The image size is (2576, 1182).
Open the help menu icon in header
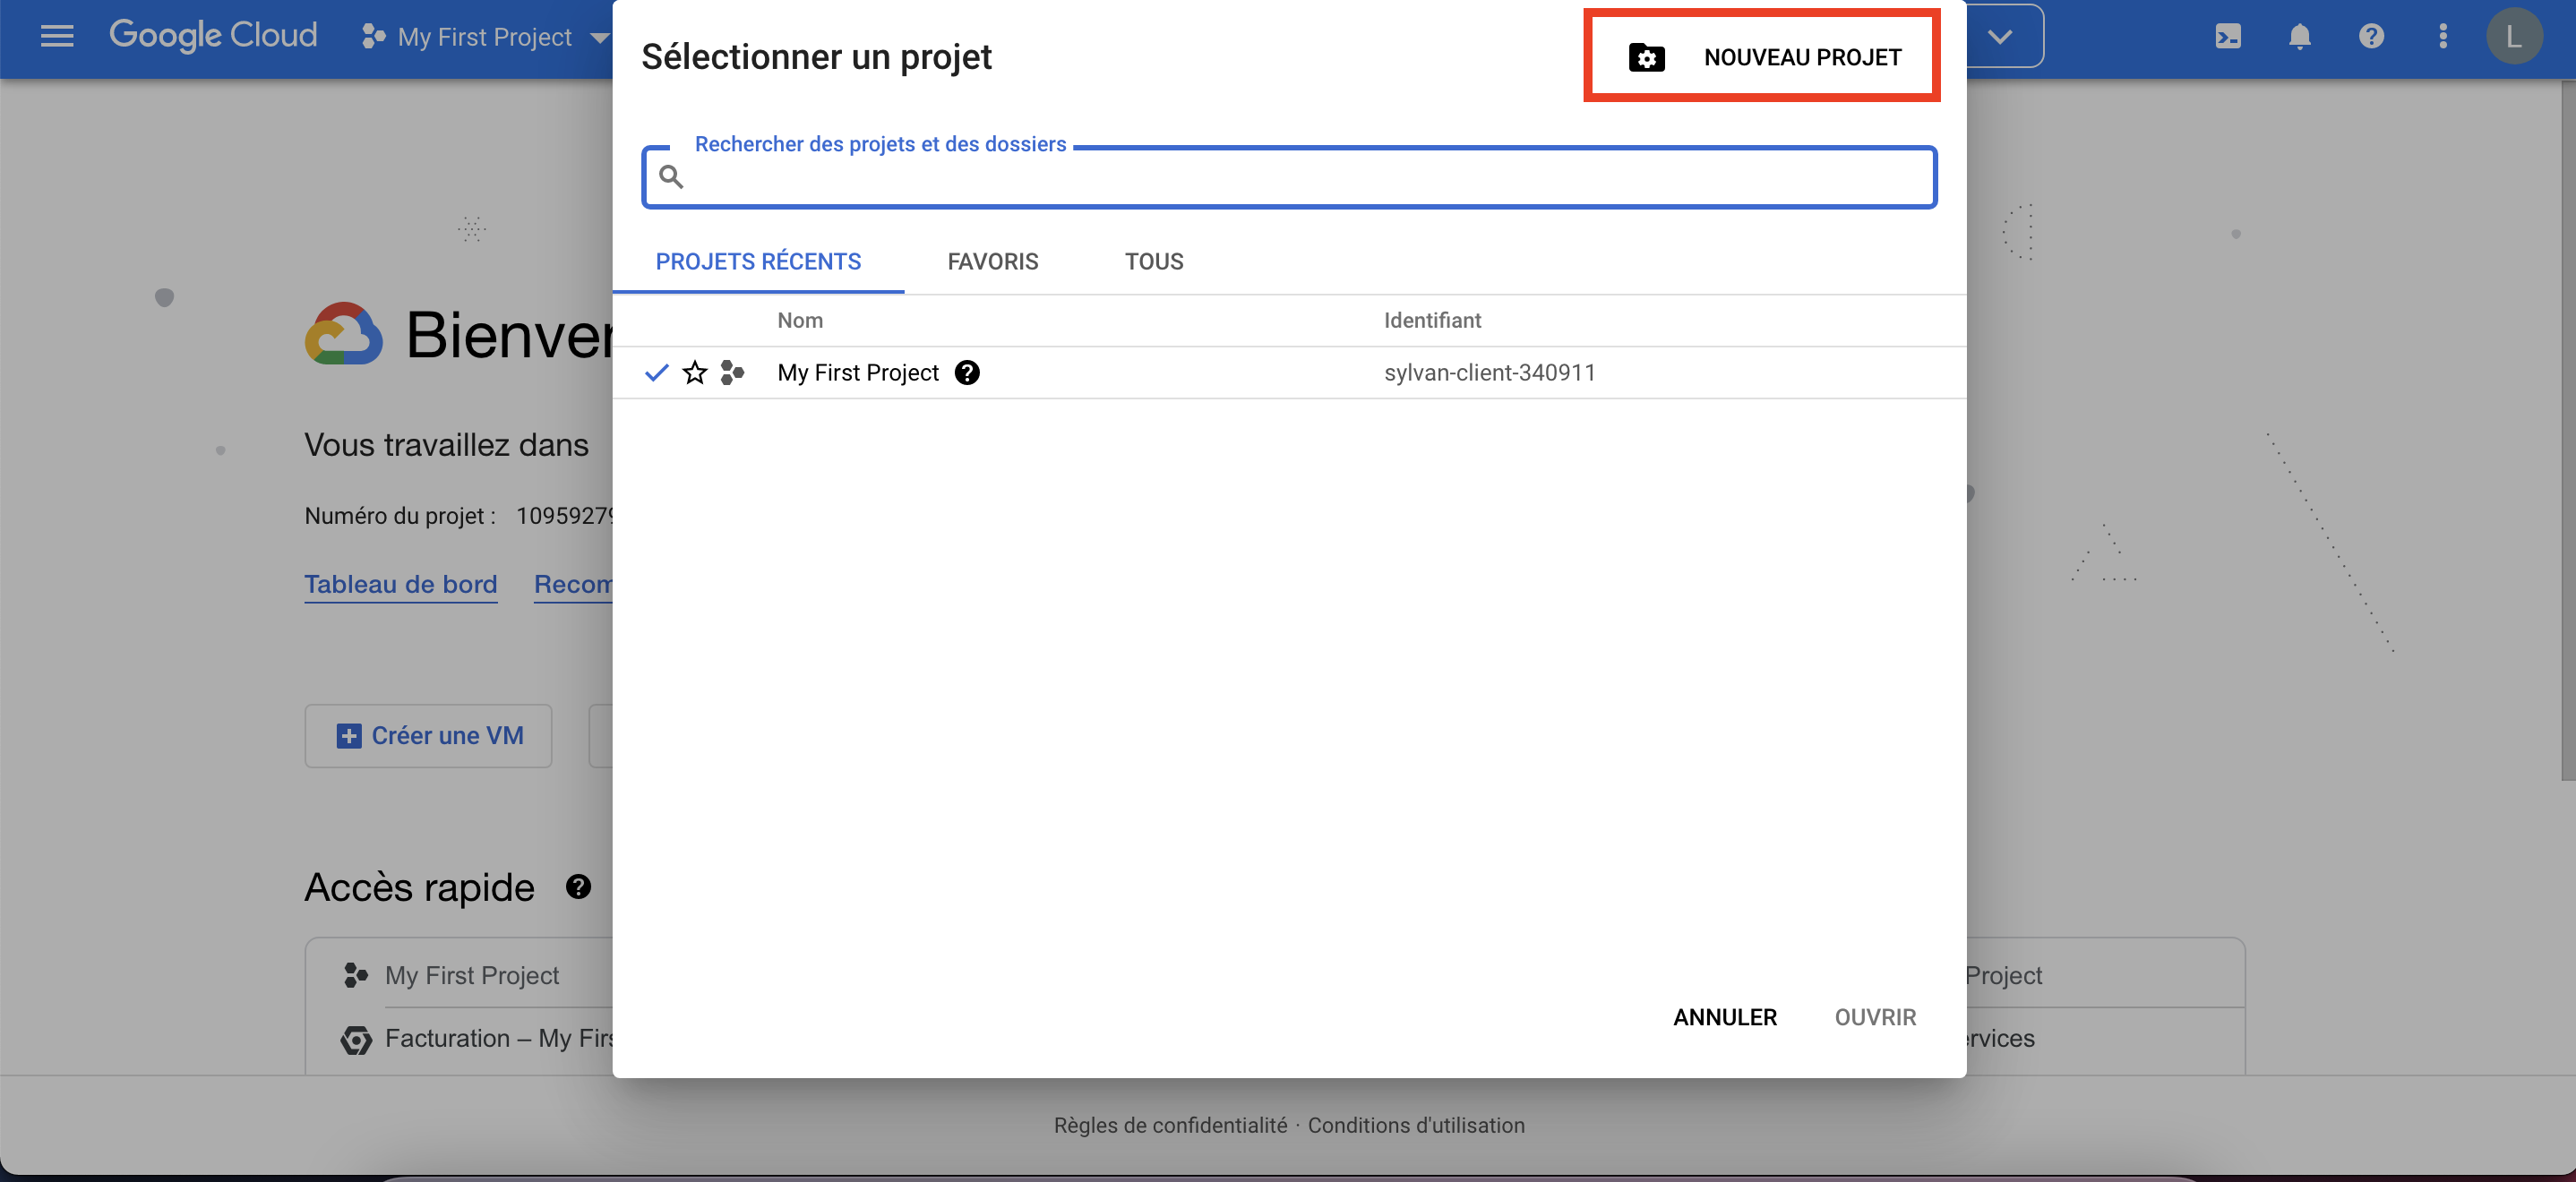pos(2371,37)
